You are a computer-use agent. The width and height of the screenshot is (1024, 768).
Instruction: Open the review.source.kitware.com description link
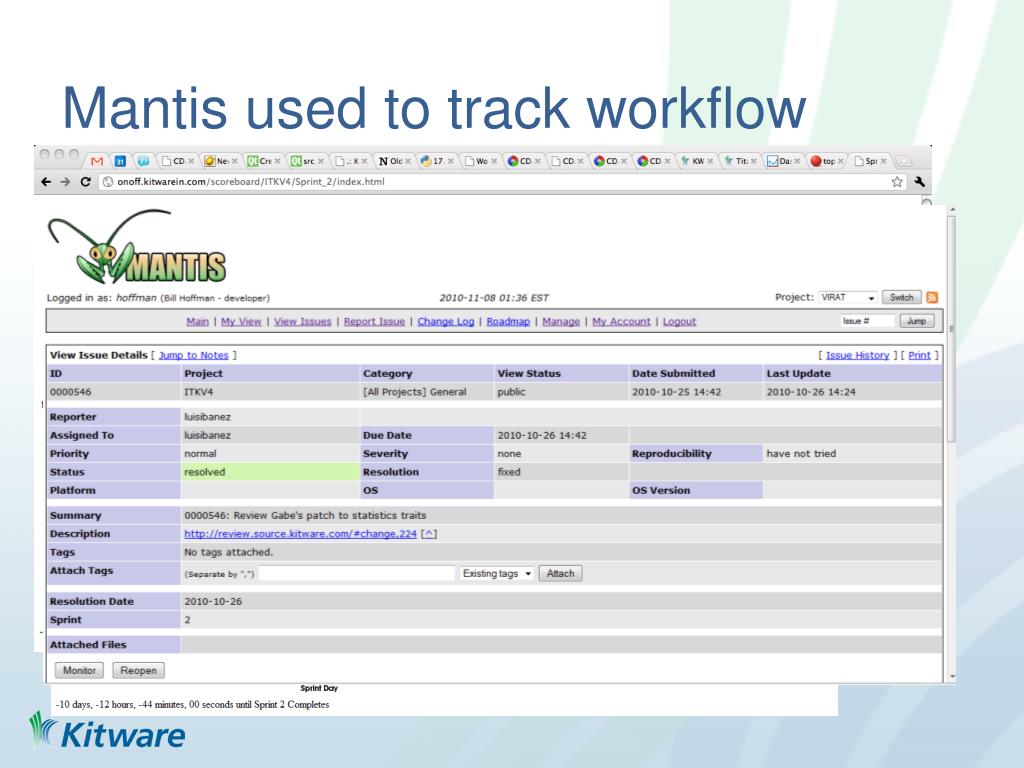(x=300, y=534)
